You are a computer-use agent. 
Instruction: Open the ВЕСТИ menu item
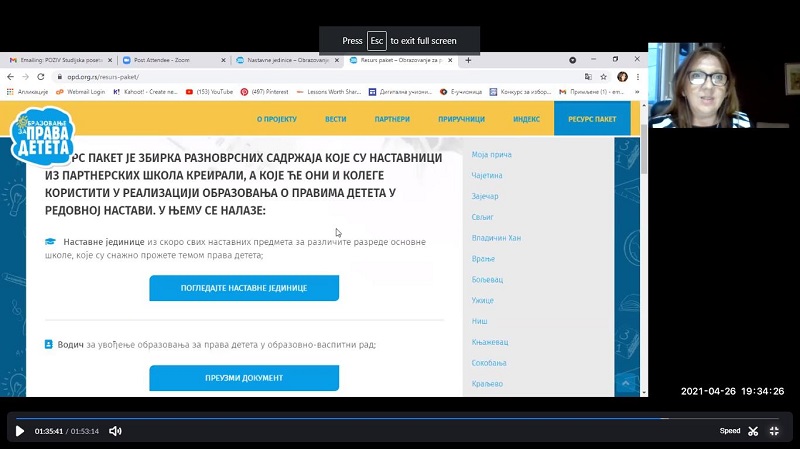tap(336, 119)
